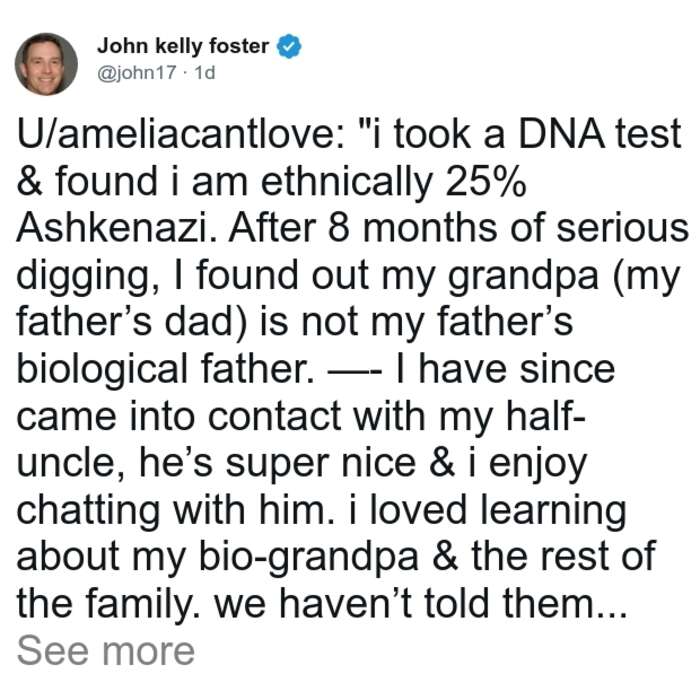Open John kelly foster's profile photo

(x=46, y=64)
